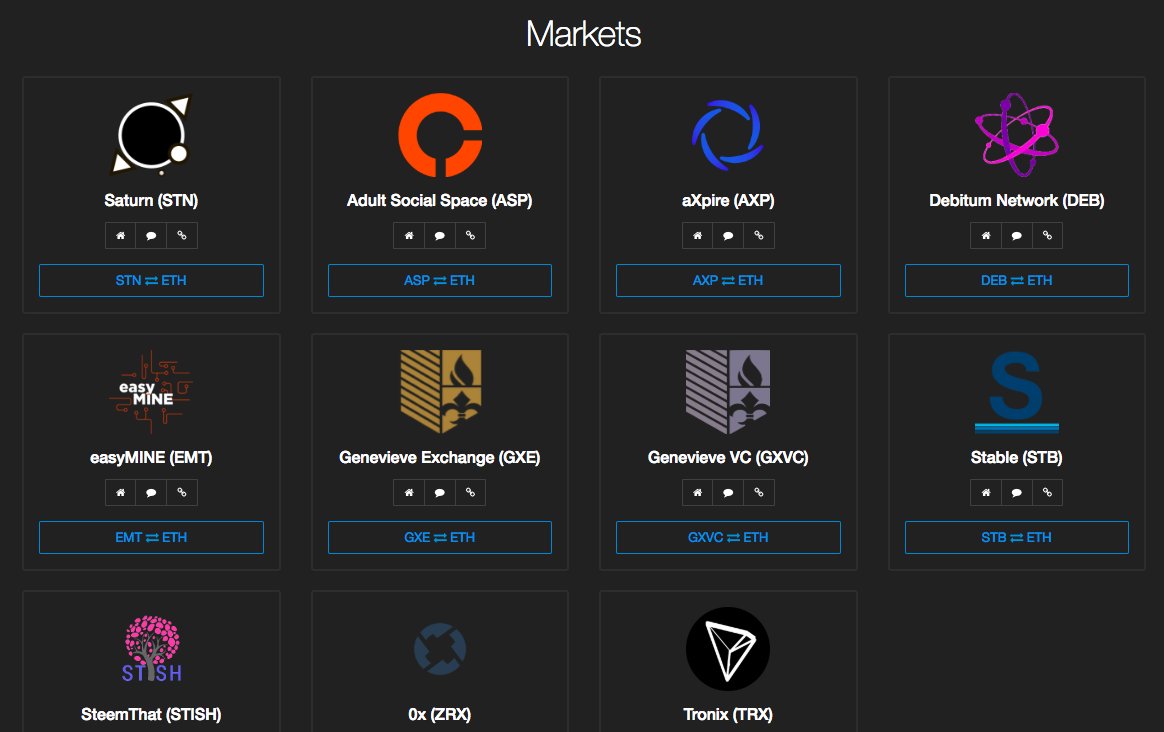
Task: Click the Adult Social Space (ASP) title
Action: click(x=439, y=200)
